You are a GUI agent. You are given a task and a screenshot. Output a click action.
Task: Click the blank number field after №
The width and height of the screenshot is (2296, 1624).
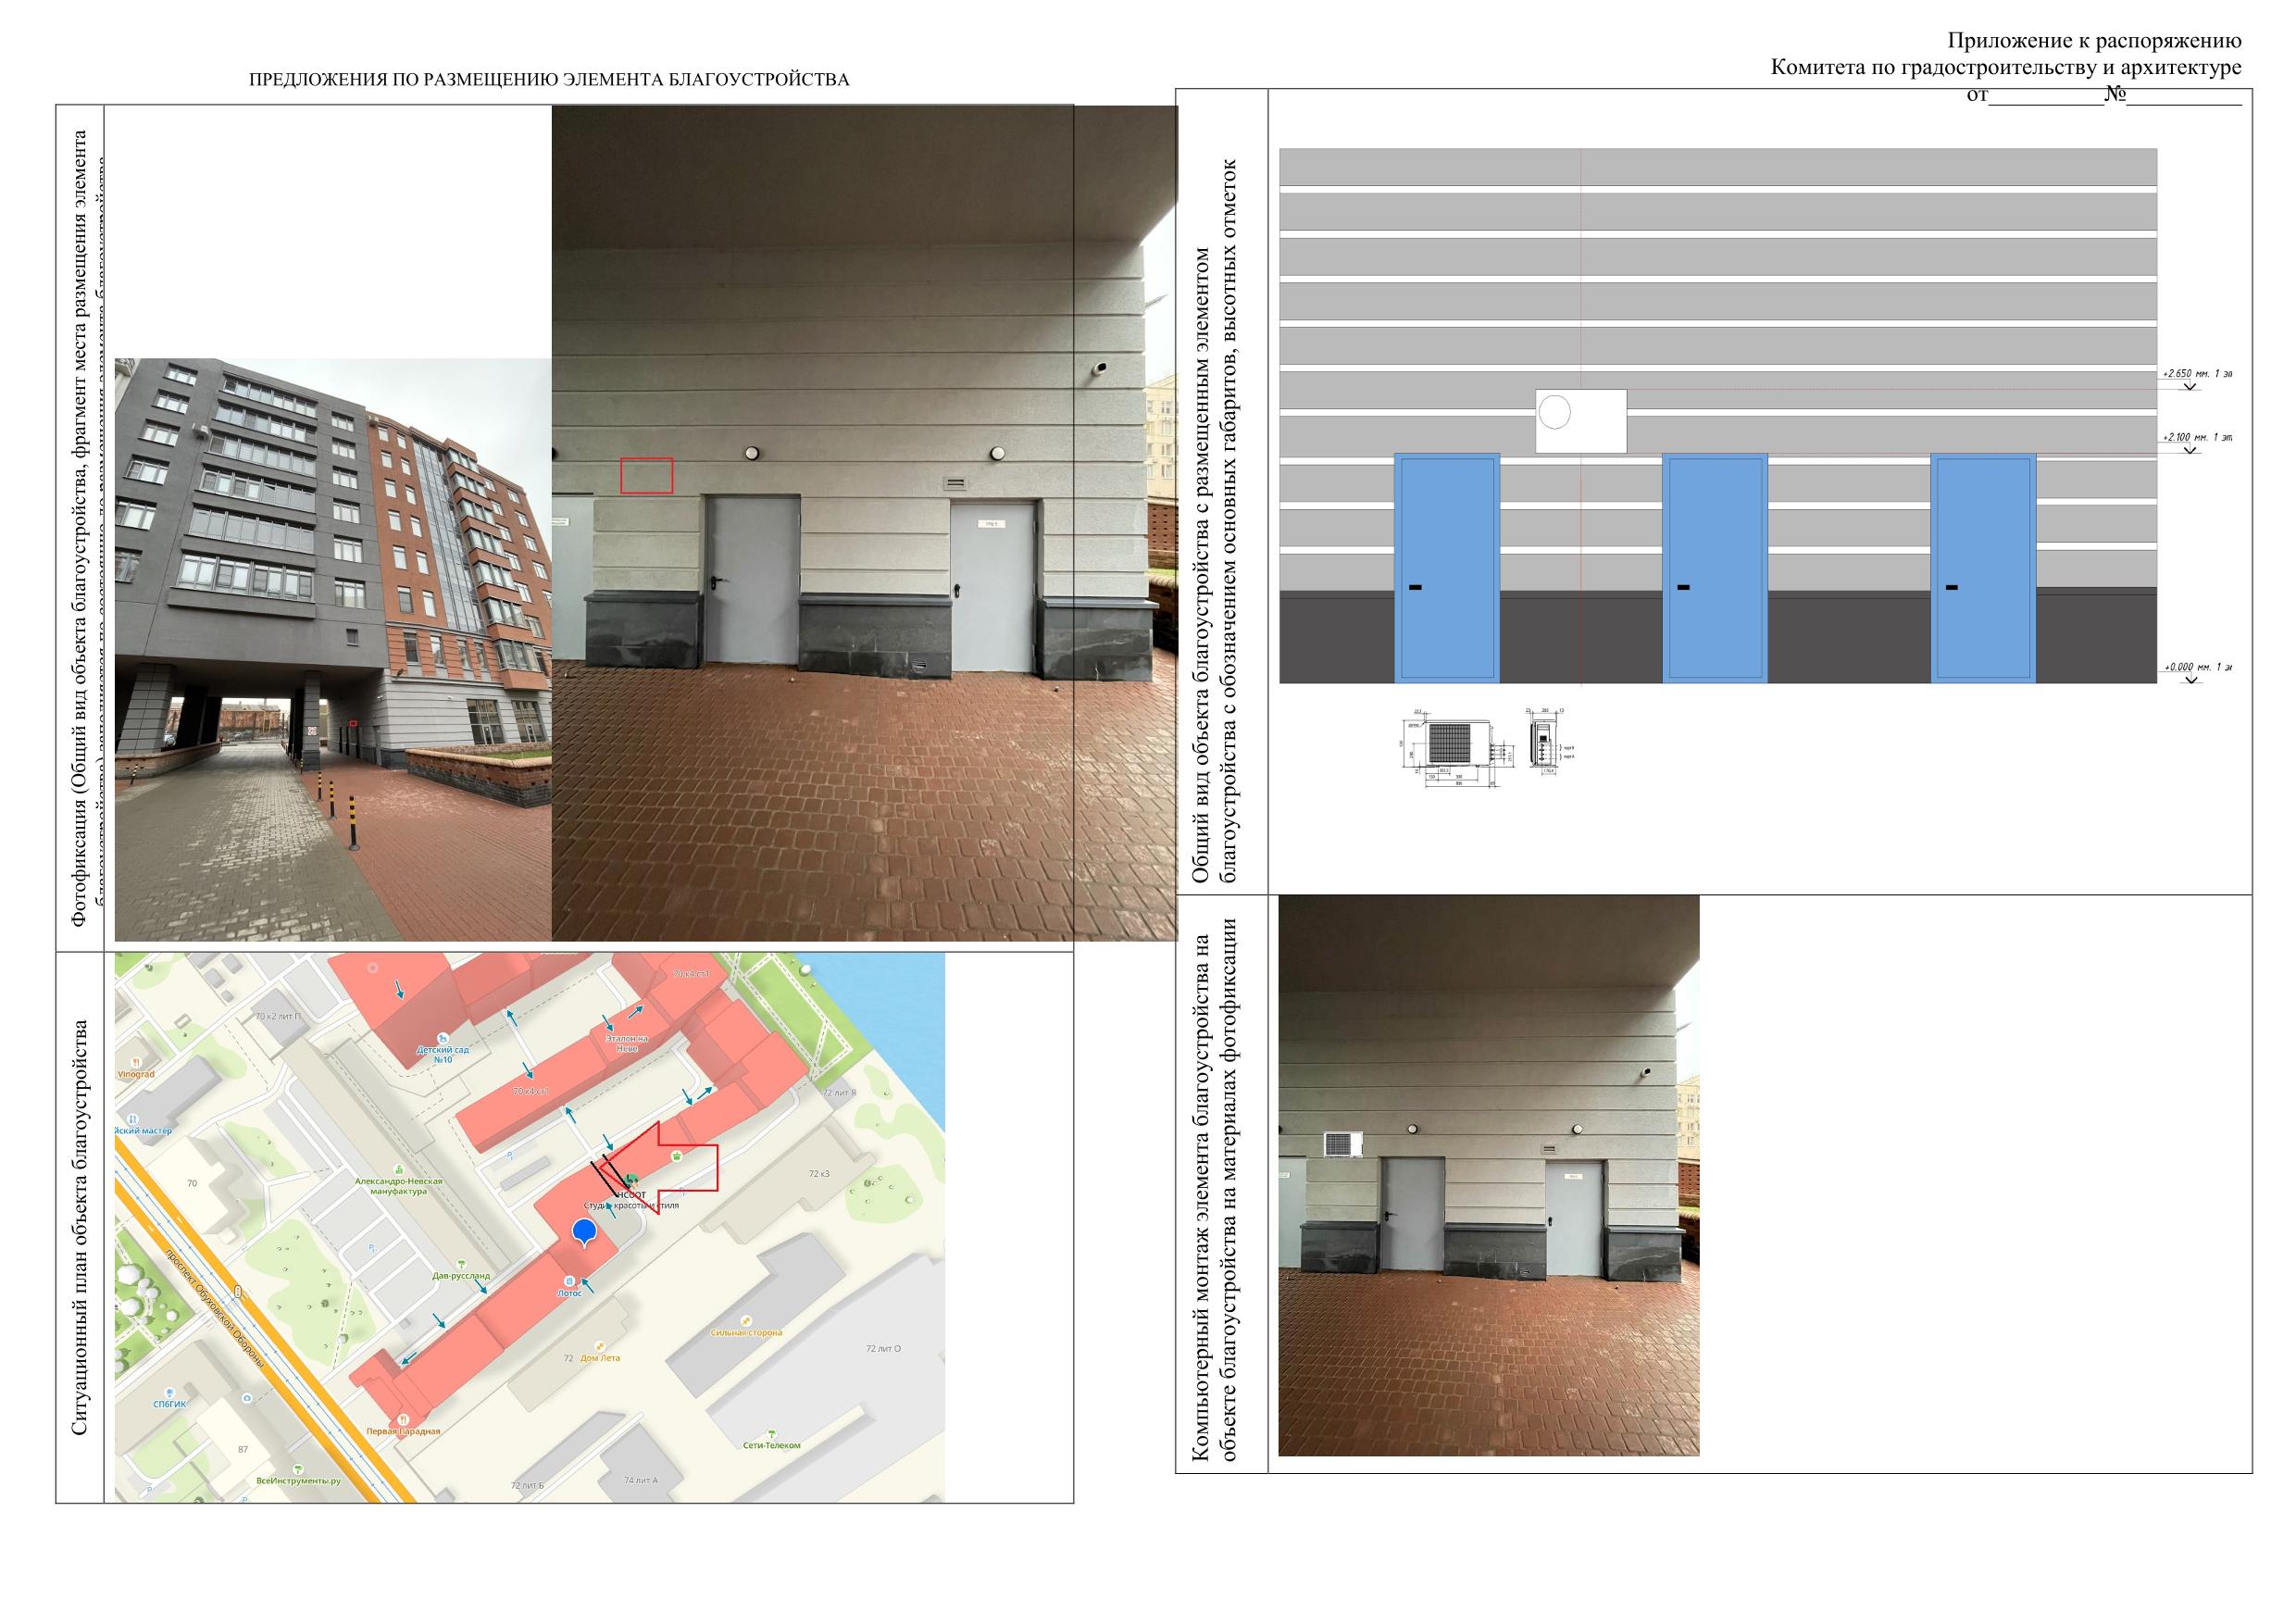pyautogui.click(x=2183, y=96)
